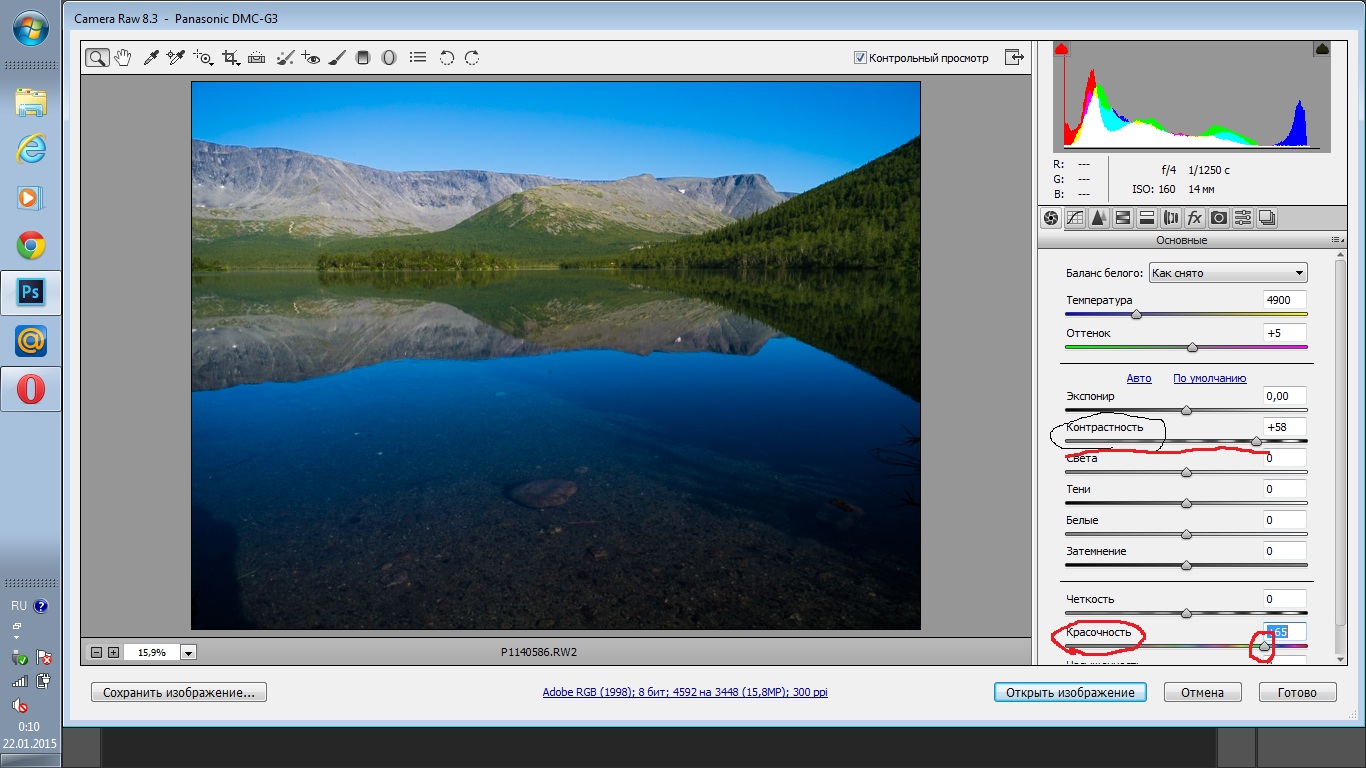Click the Авто link
The width and height of the screenshot is (1366, 768).
(1139, 378)
